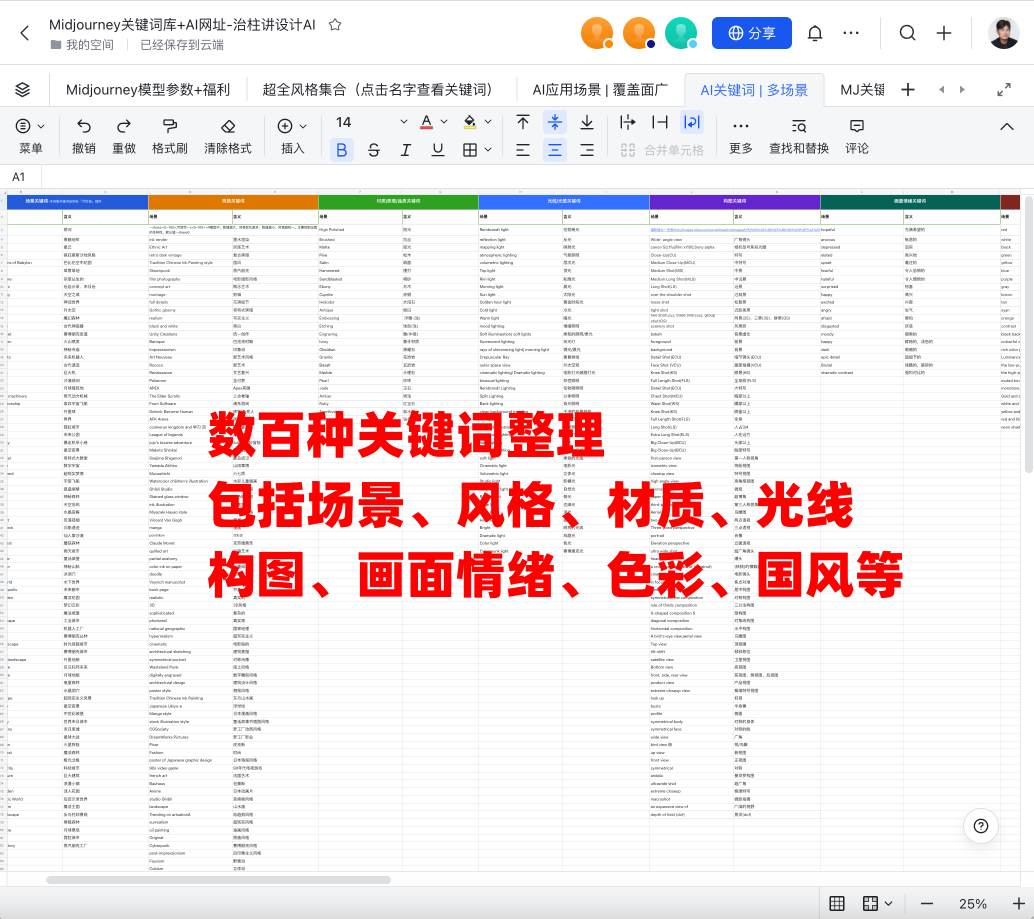Open the user profile avatar
This screenshot has height=919, width=1034.
1004,33
